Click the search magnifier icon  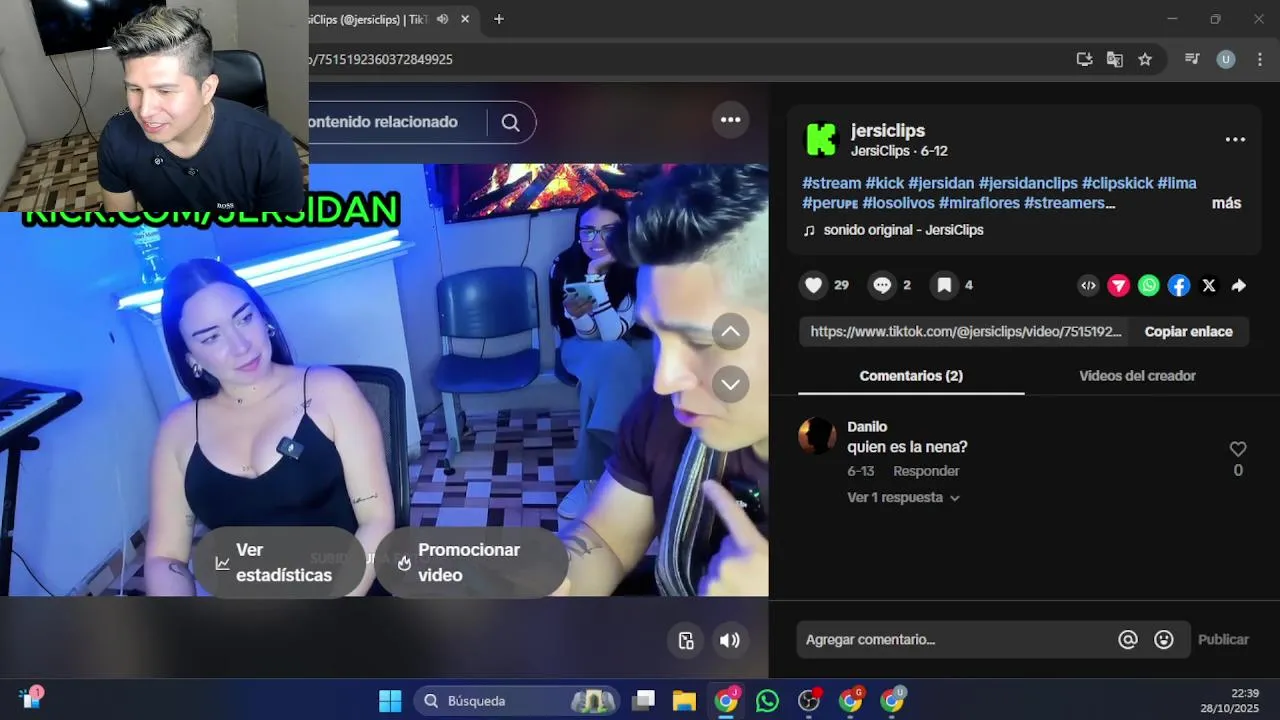click(510, 122)
